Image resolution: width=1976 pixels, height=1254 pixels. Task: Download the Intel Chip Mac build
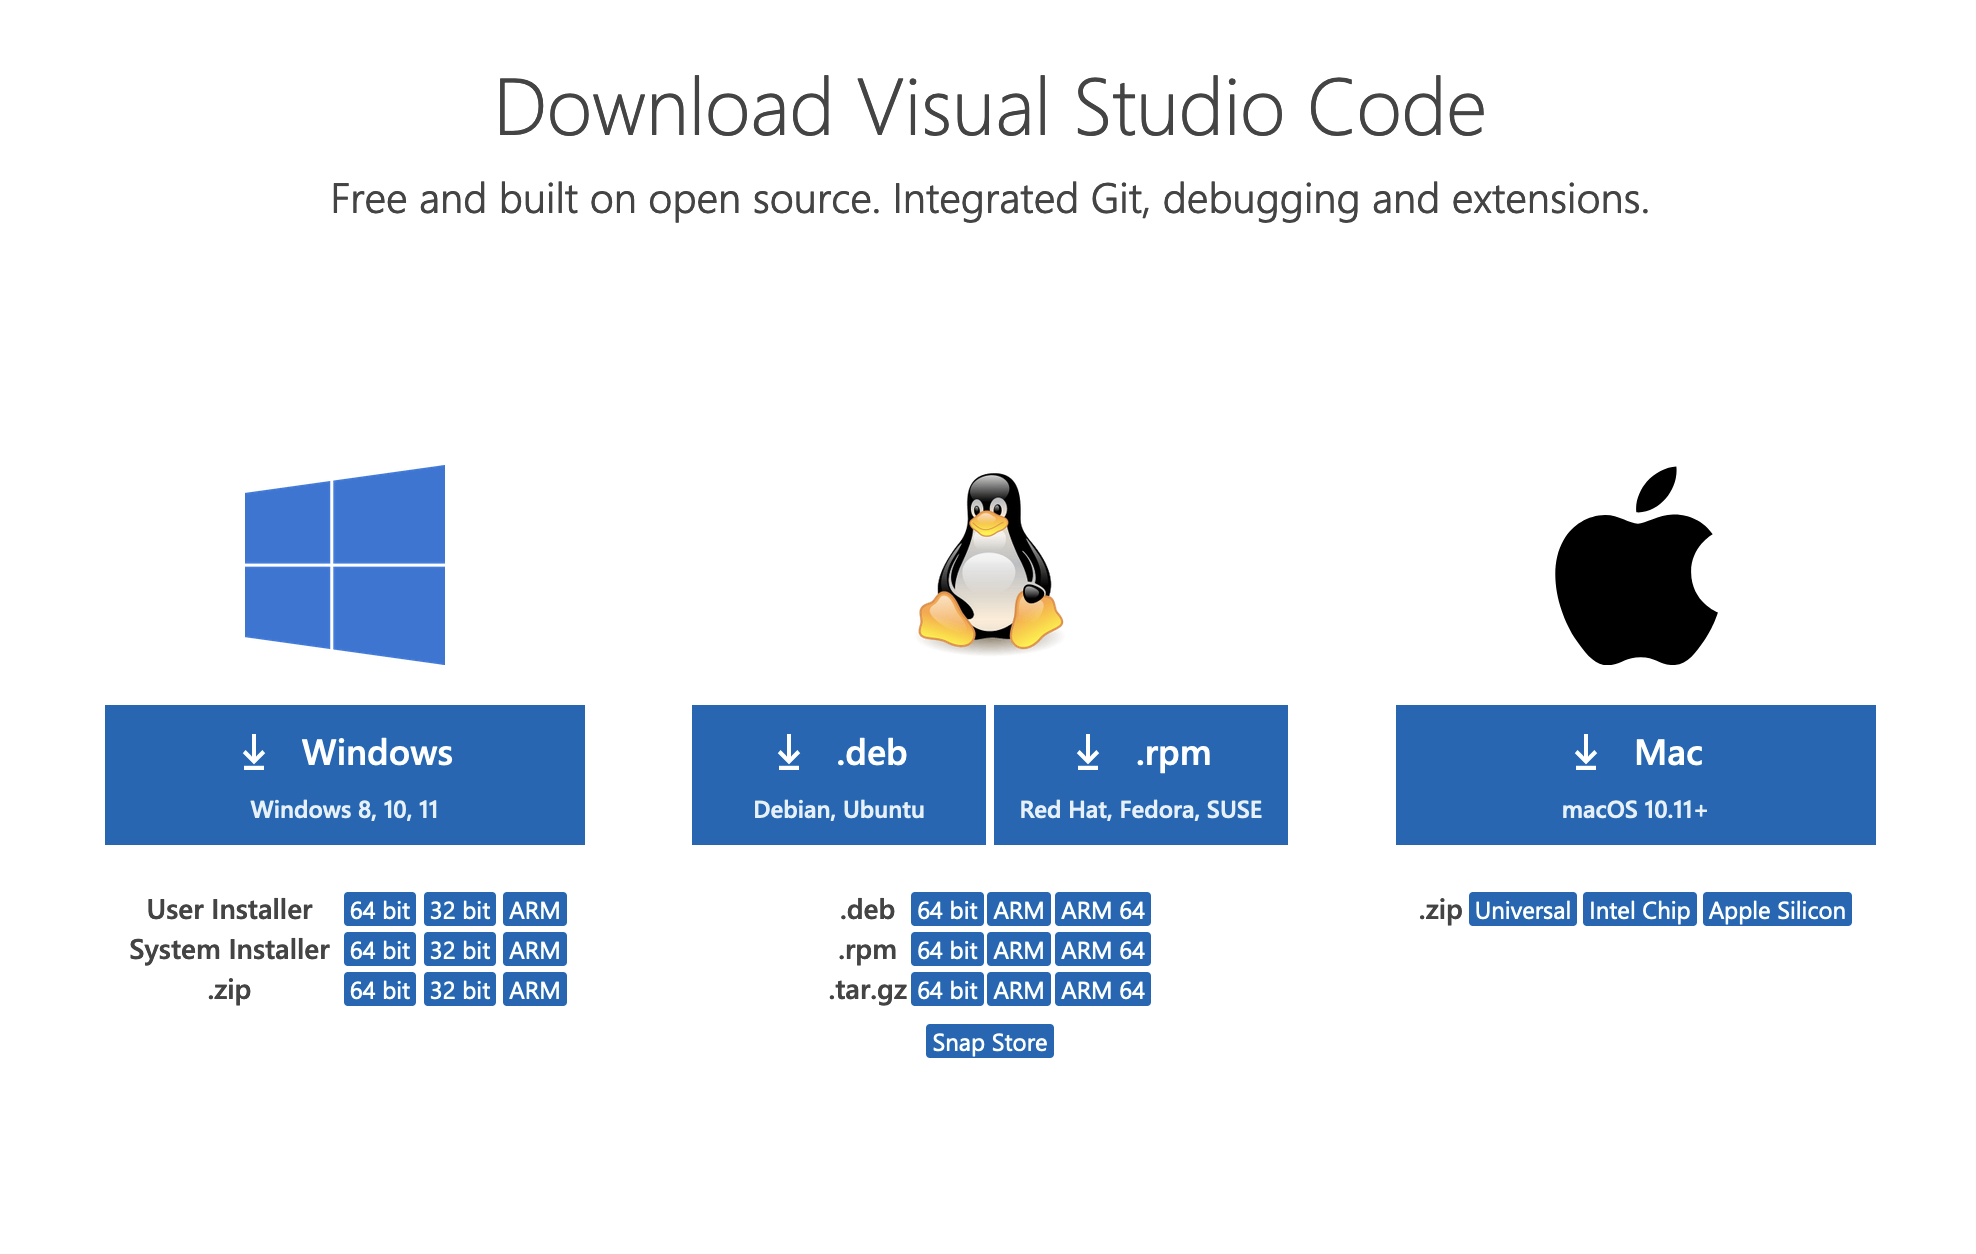[1640, 910]
